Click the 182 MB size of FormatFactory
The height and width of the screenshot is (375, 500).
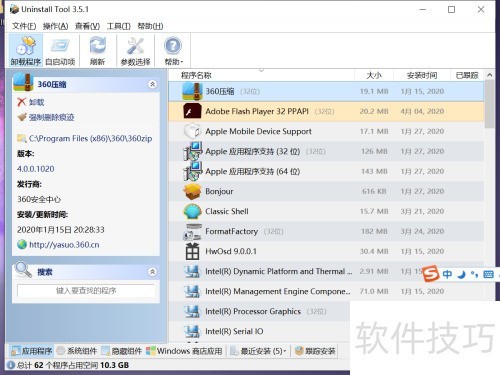(x=374, y=231)
